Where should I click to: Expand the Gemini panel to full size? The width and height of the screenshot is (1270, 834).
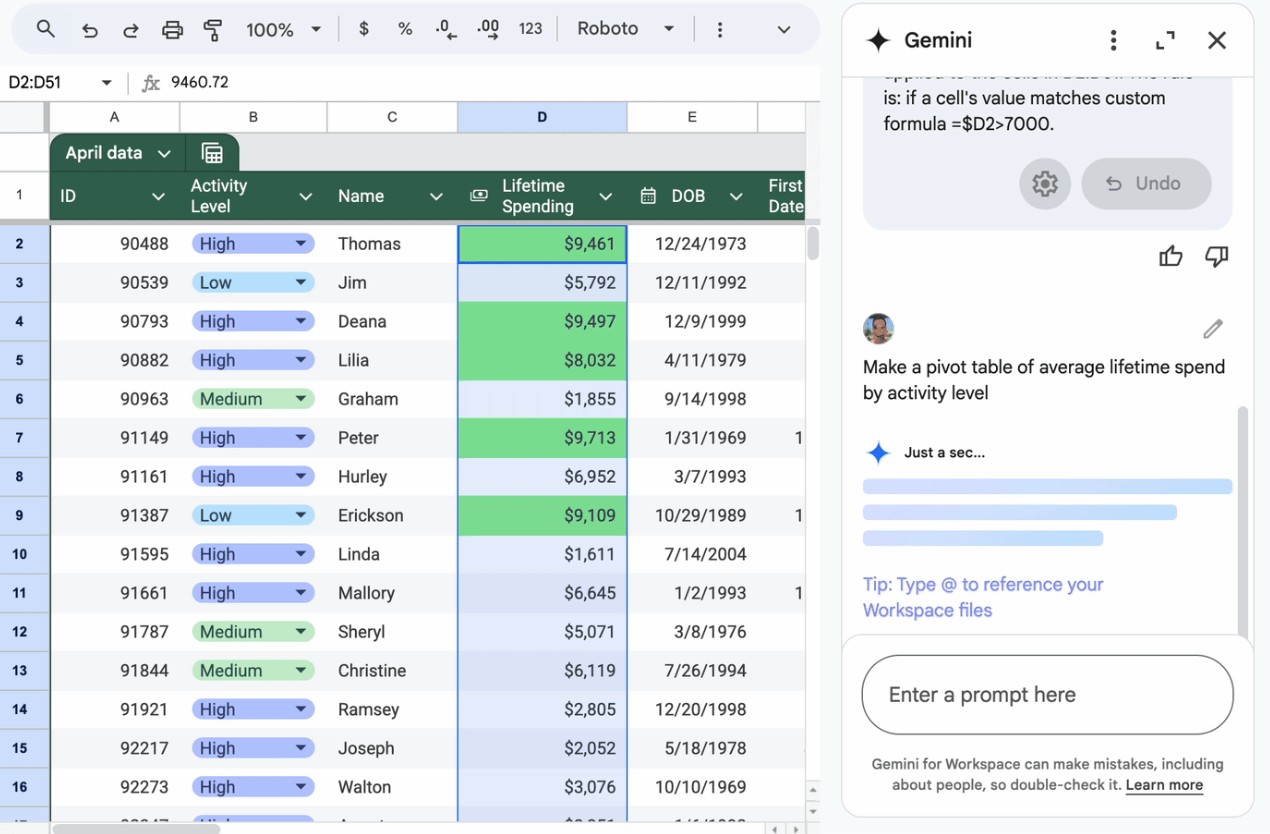[1165, 40]
